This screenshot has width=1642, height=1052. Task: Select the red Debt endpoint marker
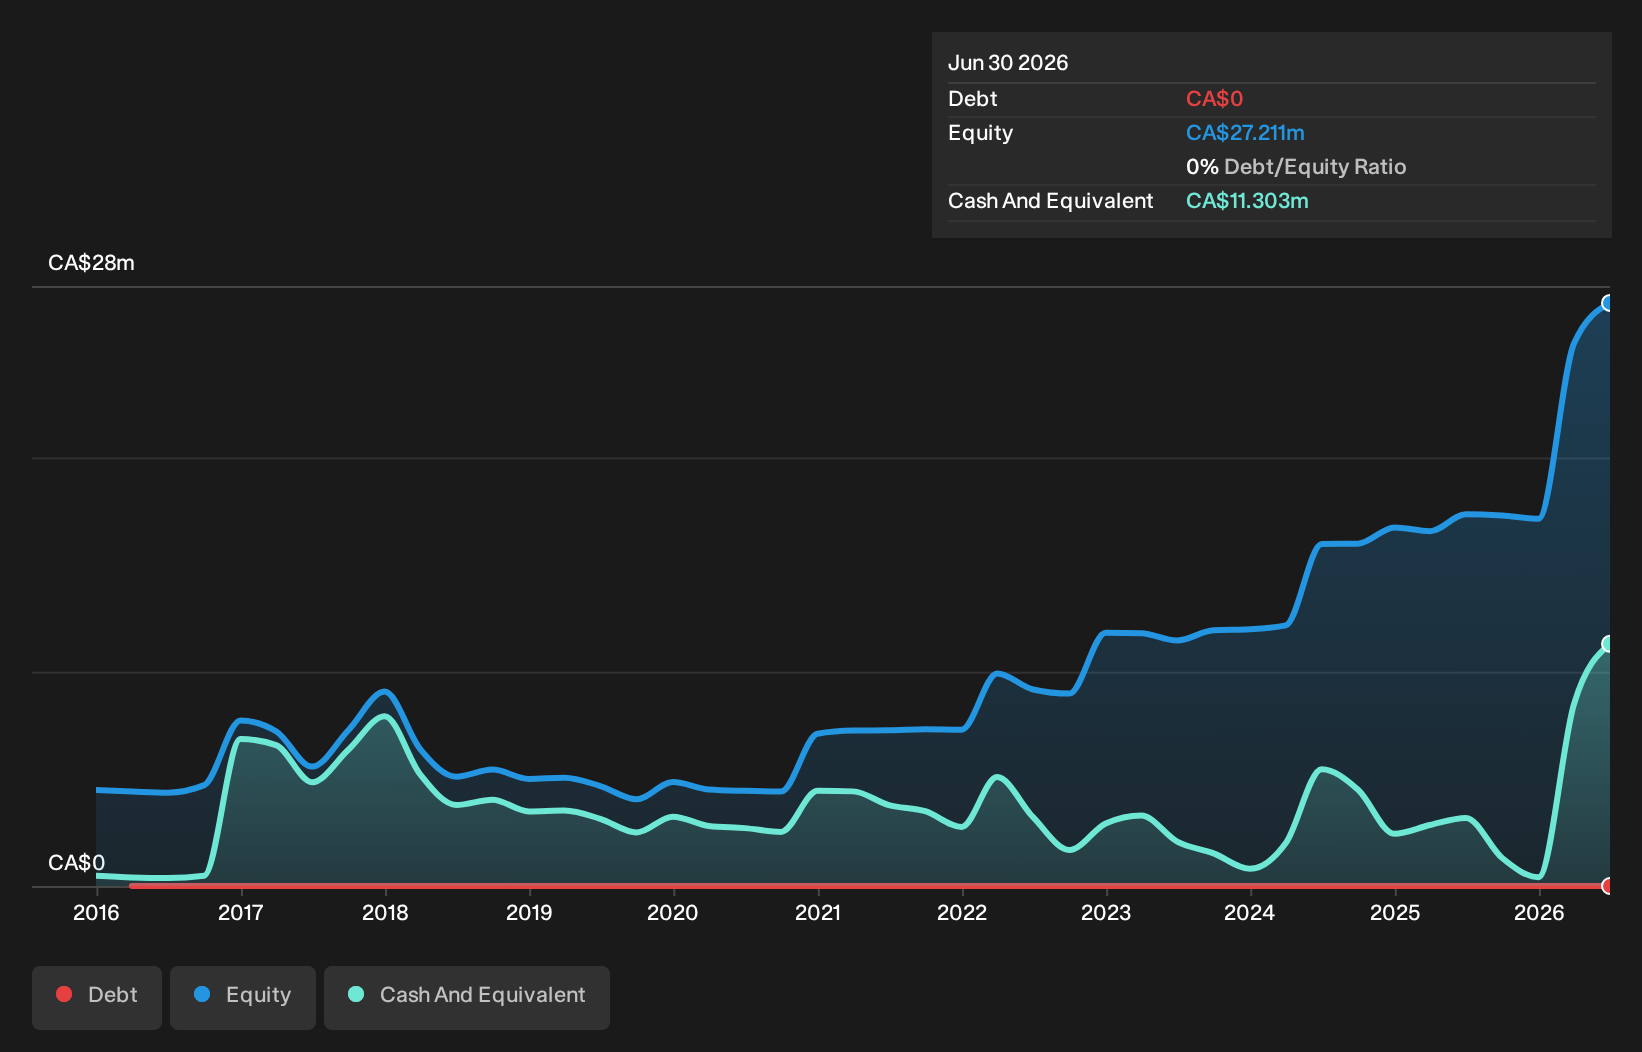tap(1608, 886)
